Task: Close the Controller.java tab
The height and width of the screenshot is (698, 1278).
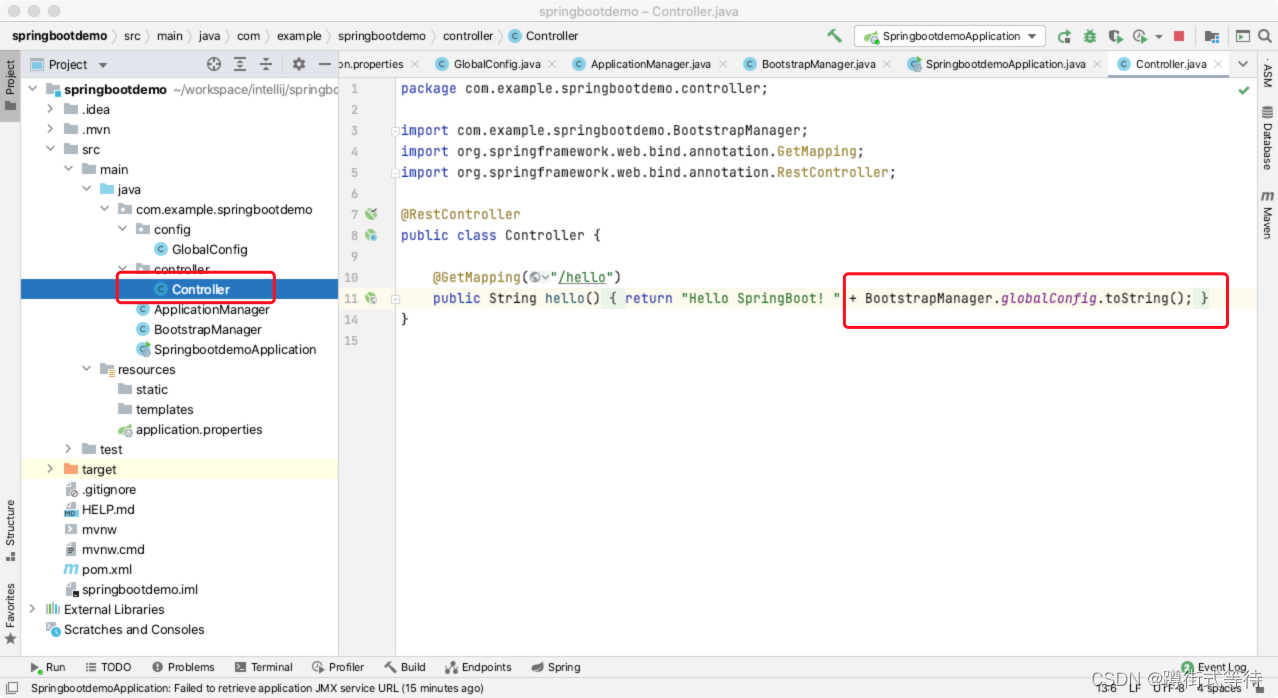Action: (1216, 64)
